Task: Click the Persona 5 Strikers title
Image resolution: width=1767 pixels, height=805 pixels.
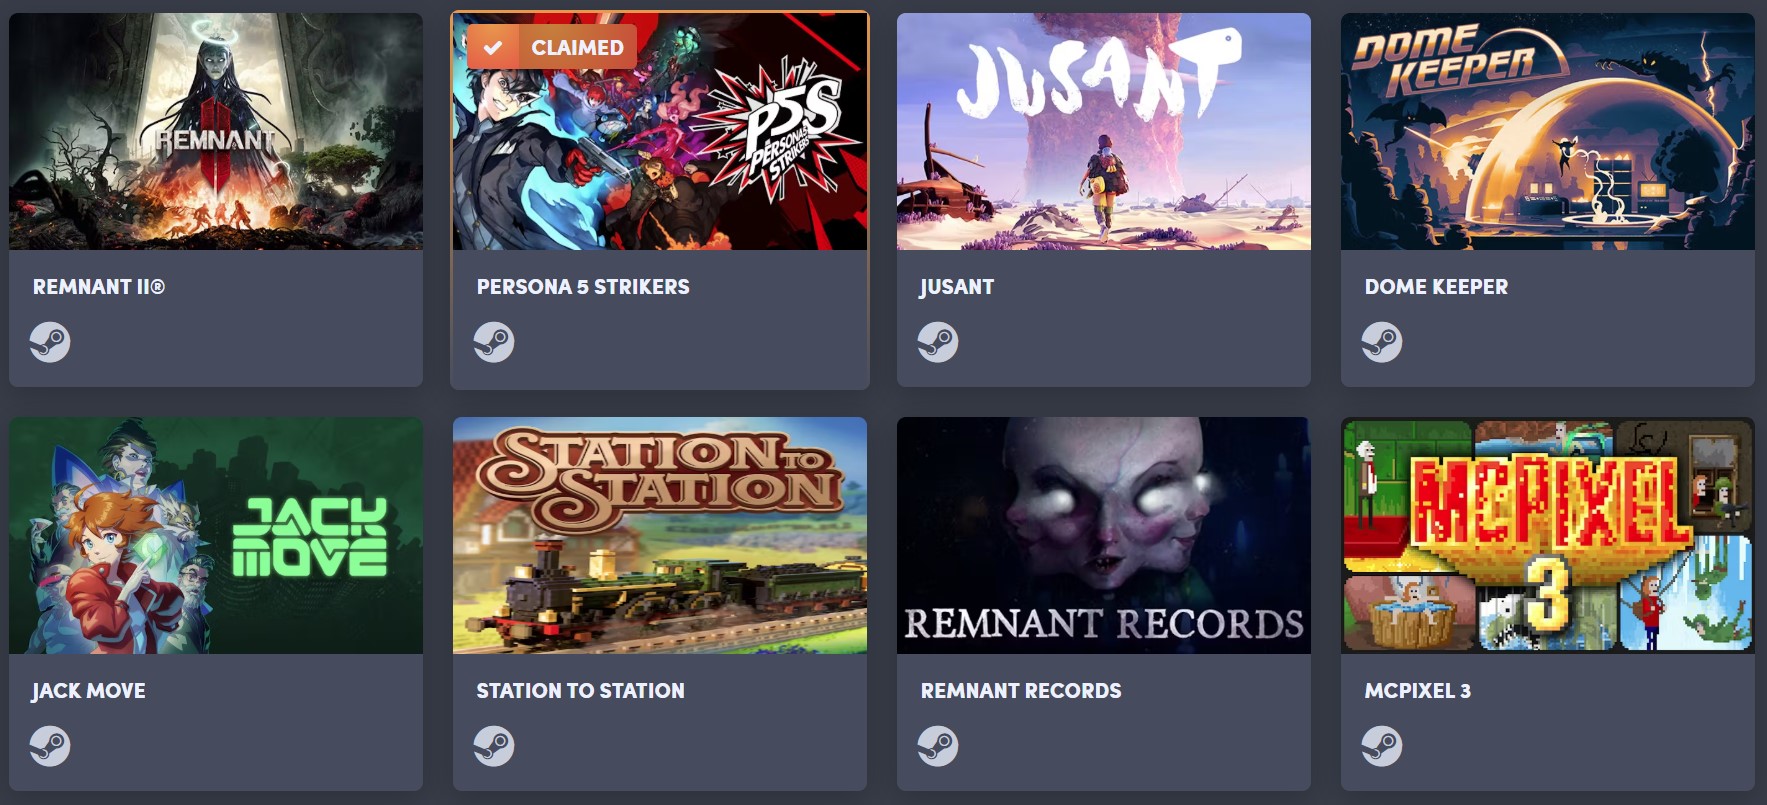Action: point(583,287)
